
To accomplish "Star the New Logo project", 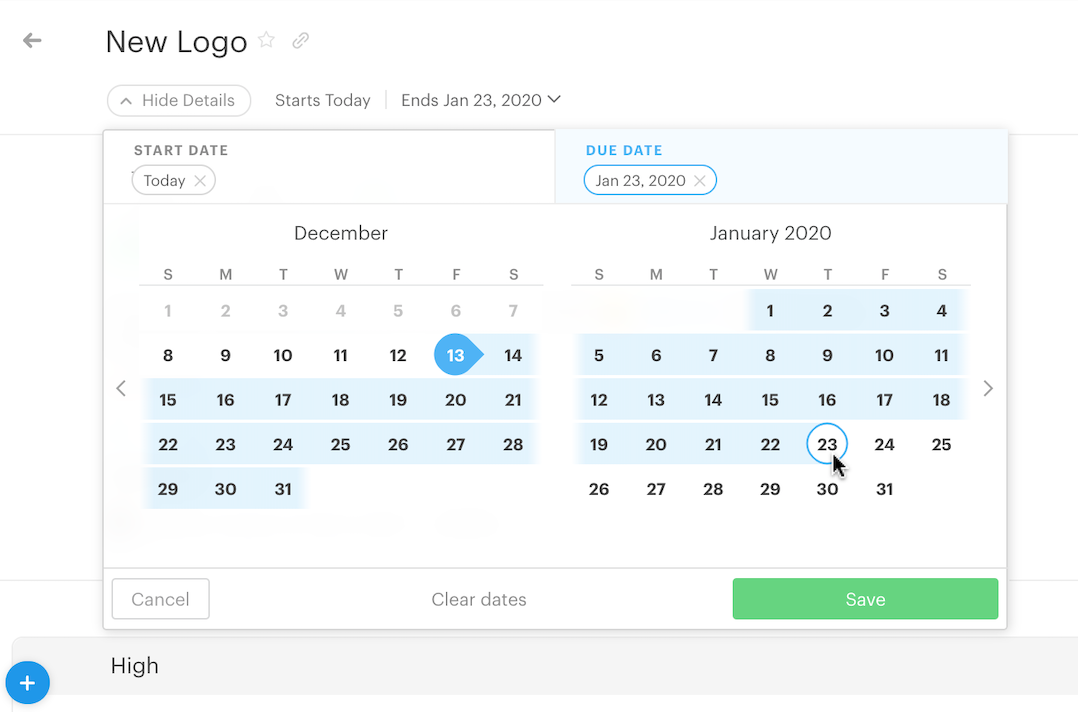I will (x=267, y=40).
